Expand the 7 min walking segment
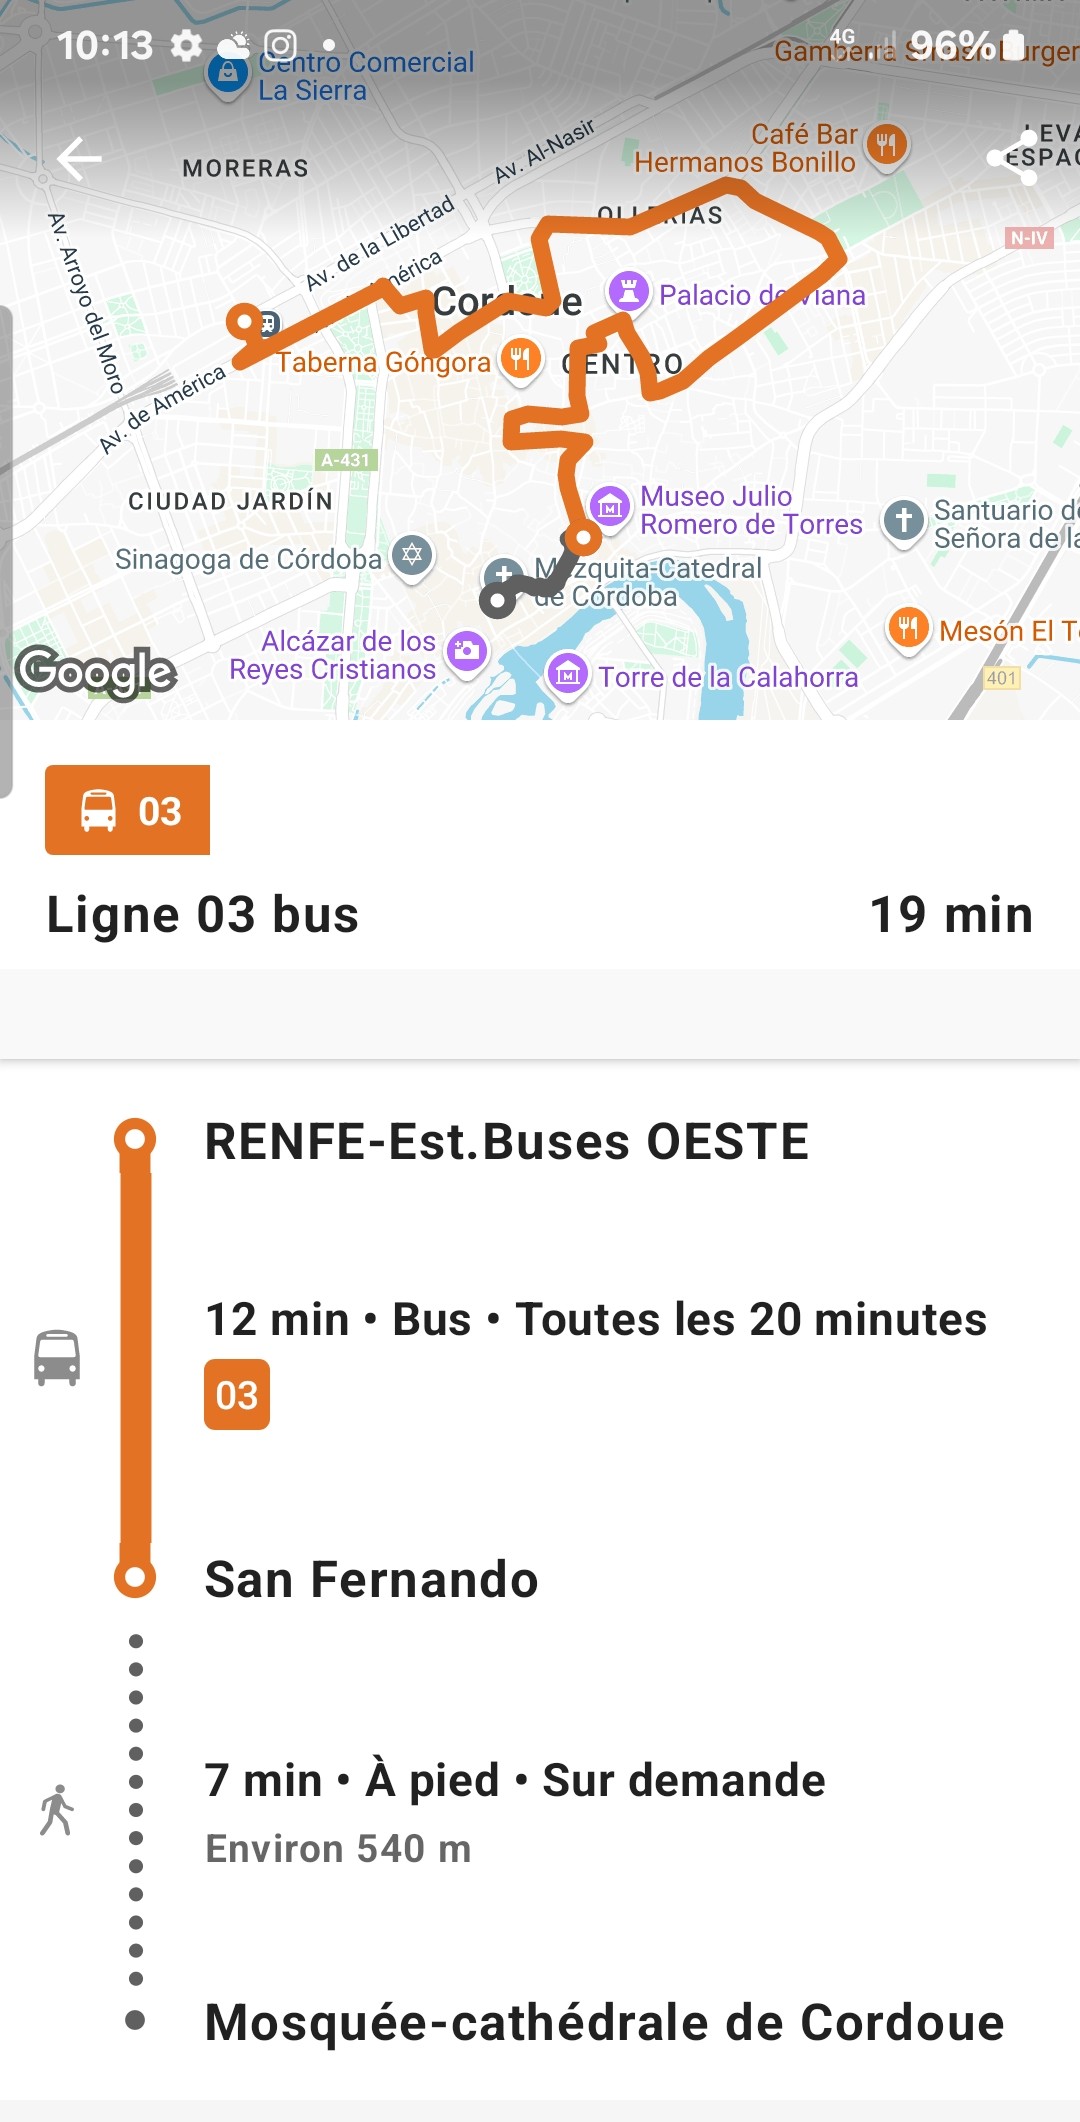 tap(515, 1781)
